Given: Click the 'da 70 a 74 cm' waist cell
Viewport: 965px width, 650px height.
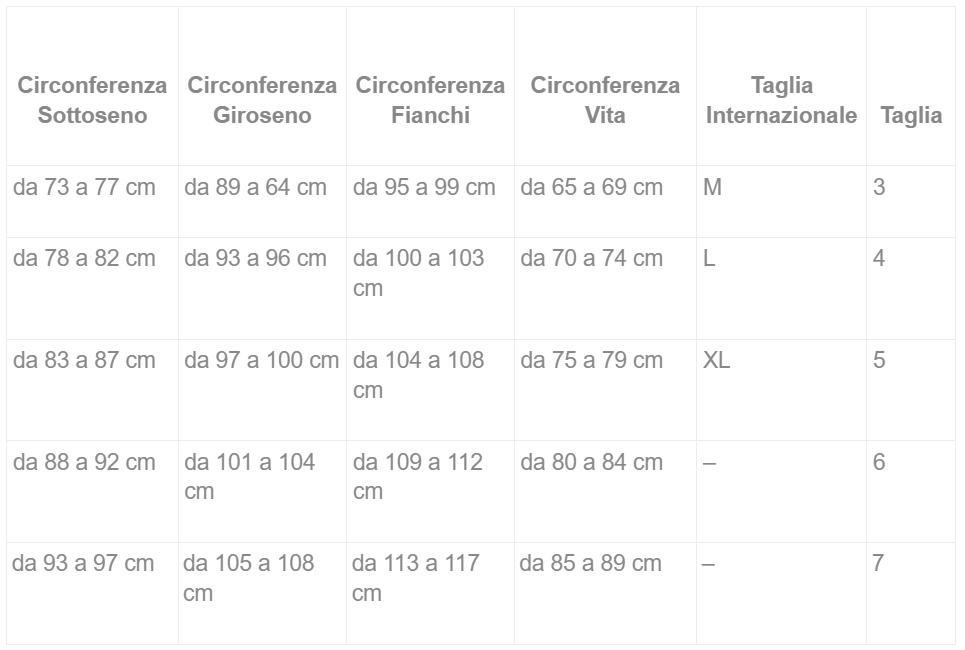Looking at the screenshot, I should point(591,258).
